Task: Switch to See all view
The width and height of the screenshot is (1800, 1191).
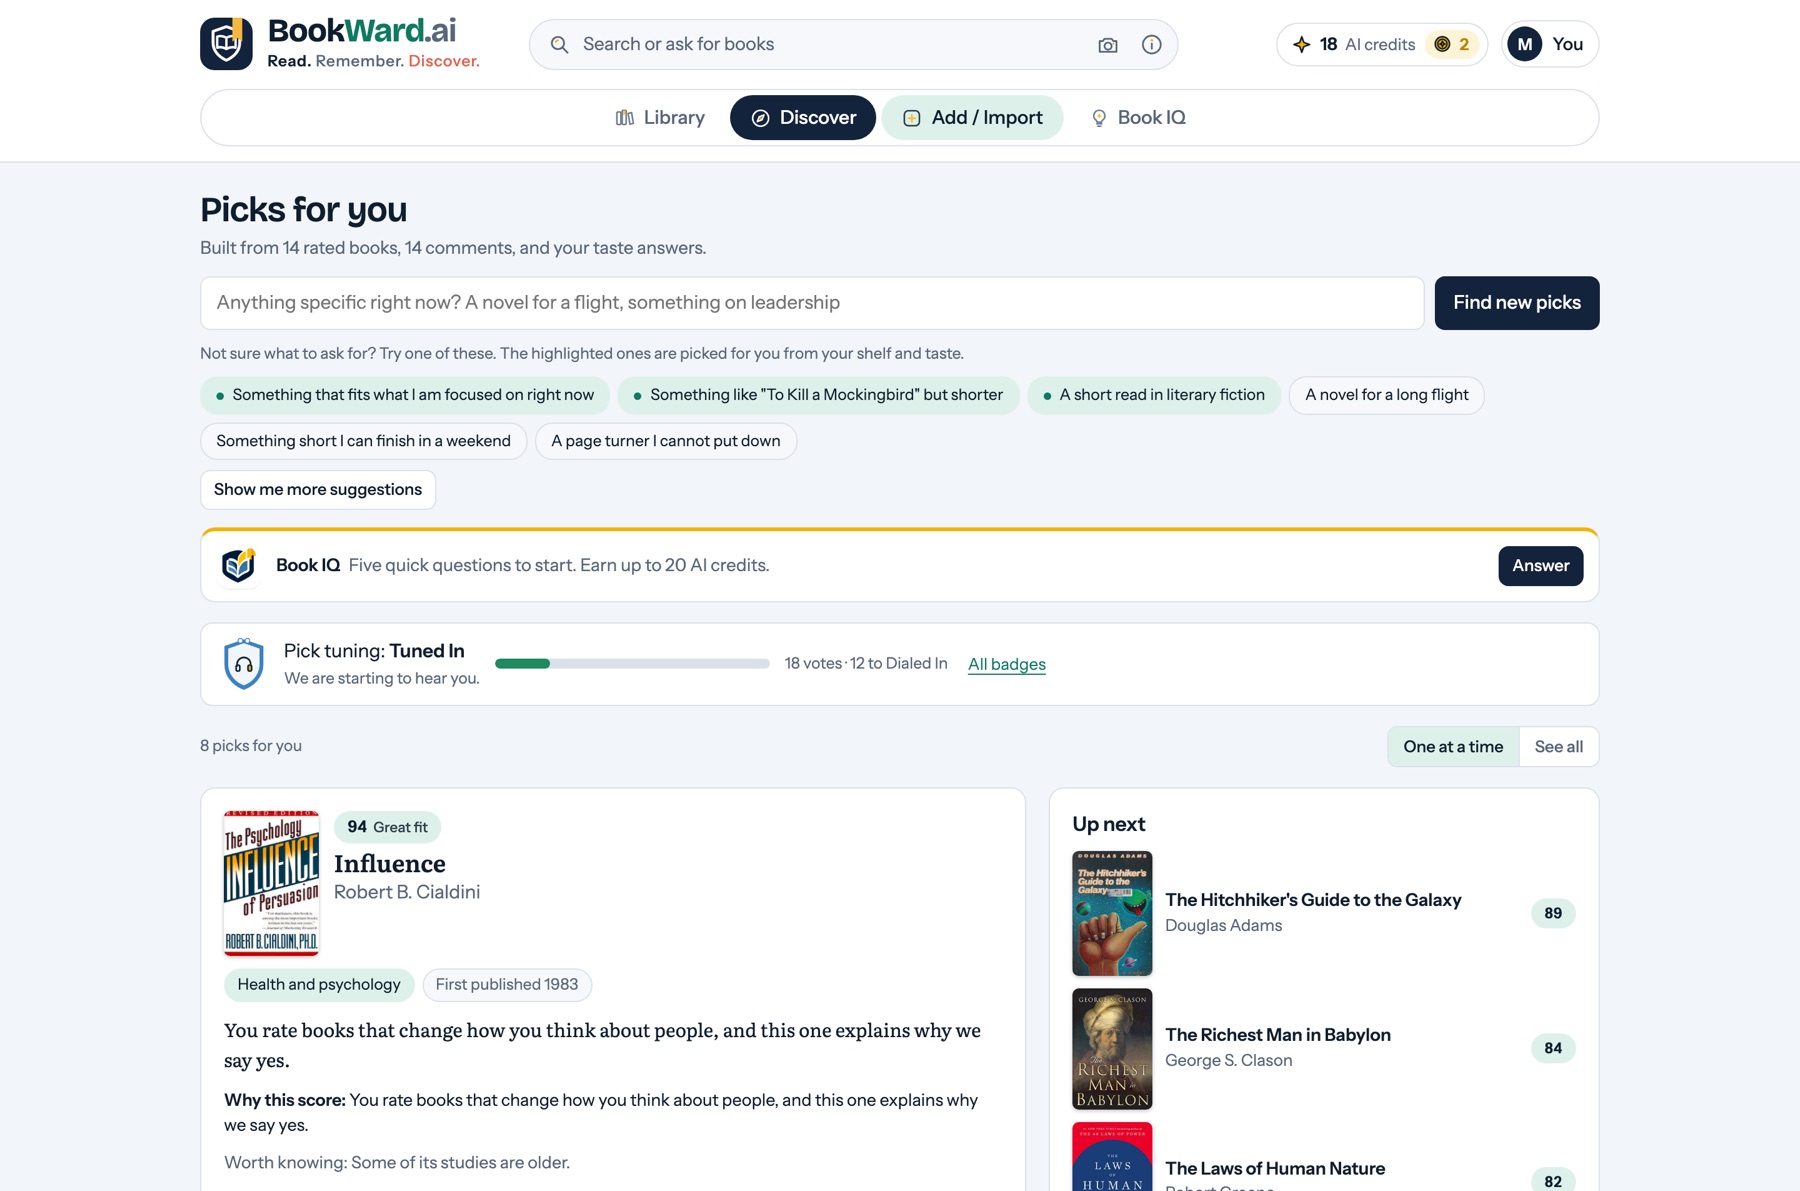Action: (x=1558, y=747)
